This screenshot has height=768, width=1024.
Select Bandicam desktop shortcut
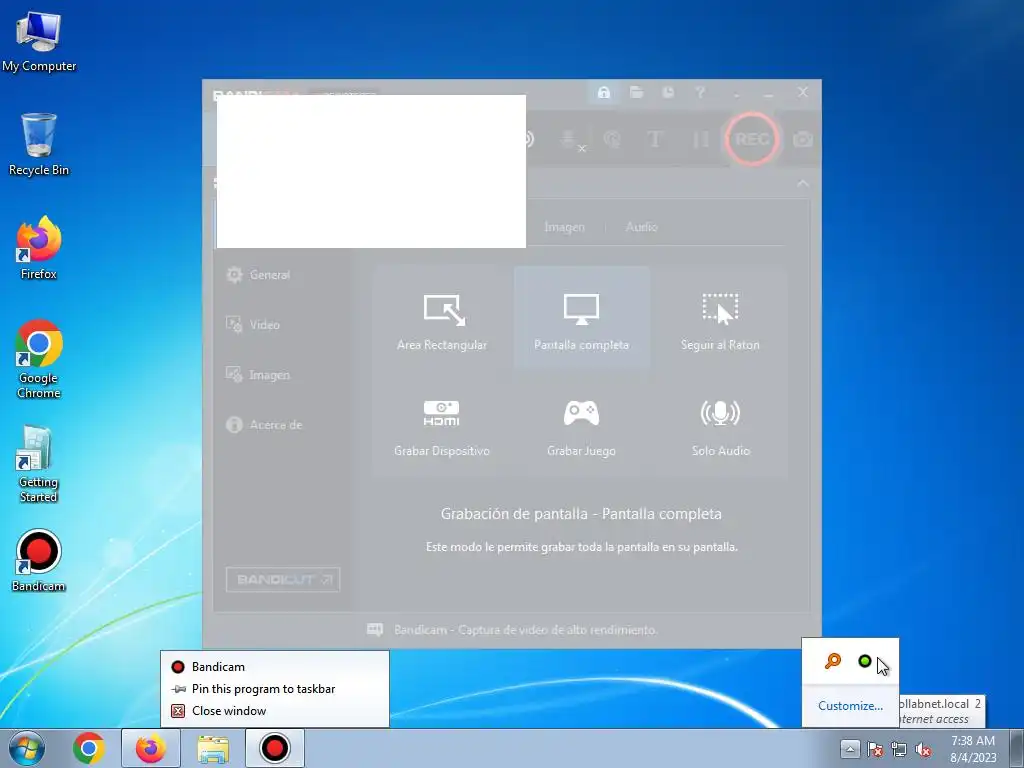[x=39, y=560]
